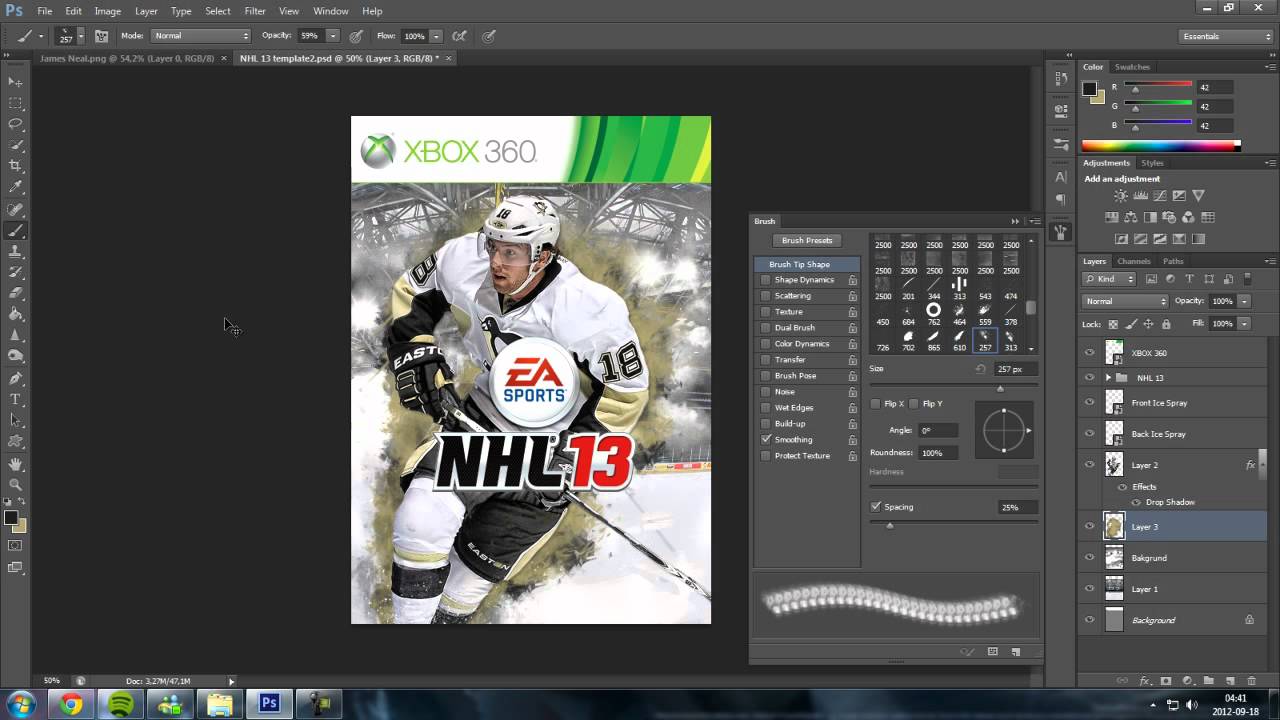The height and width of the screenshot is (720, 1280).
Task: Open the Opacity dropdown in options bar
Action: pyautogui.click(x=332, y=36)
